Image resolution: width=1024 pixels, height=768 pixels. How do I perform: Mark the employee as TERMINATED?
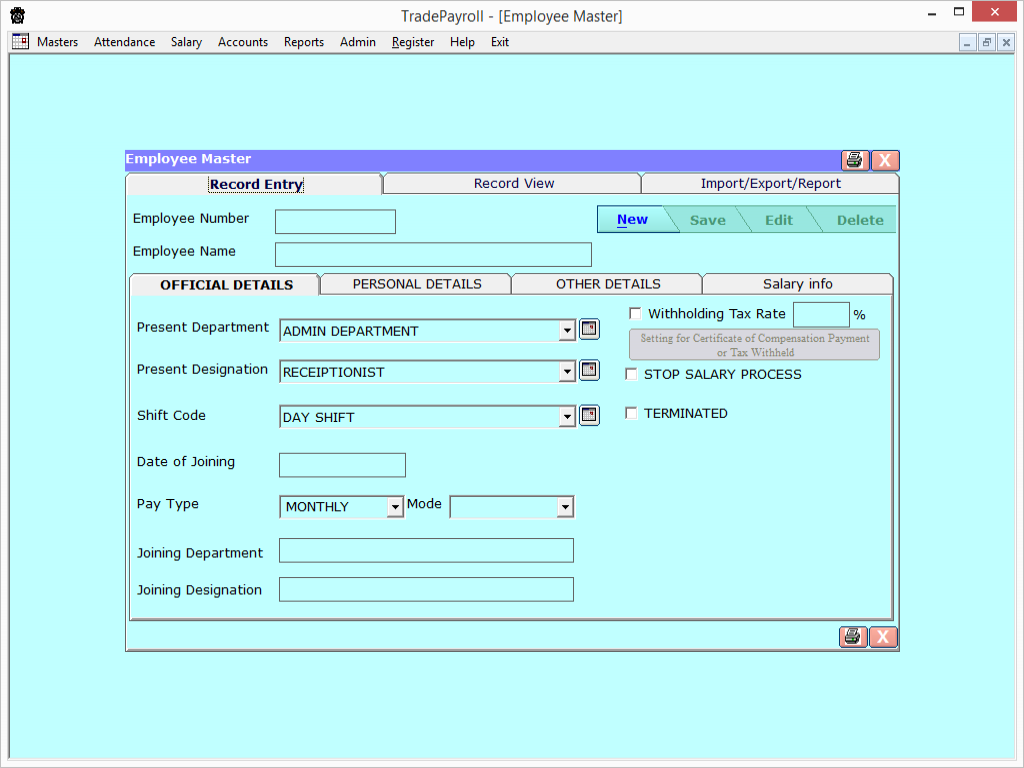[x=632, y=413]
